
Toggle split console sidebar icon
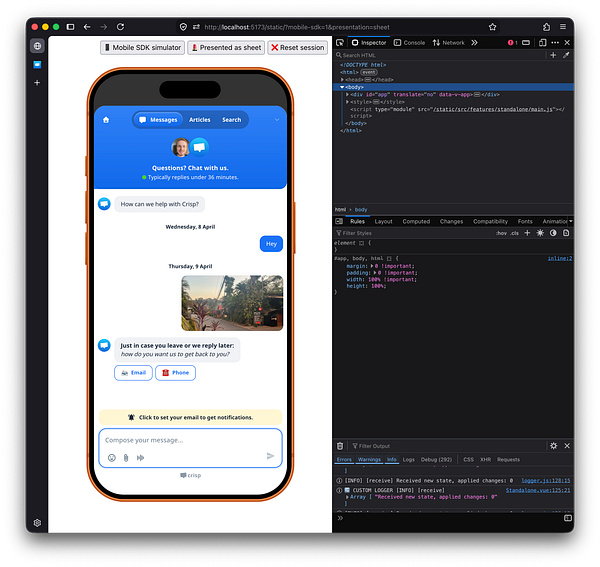click(x=568, y=518)
